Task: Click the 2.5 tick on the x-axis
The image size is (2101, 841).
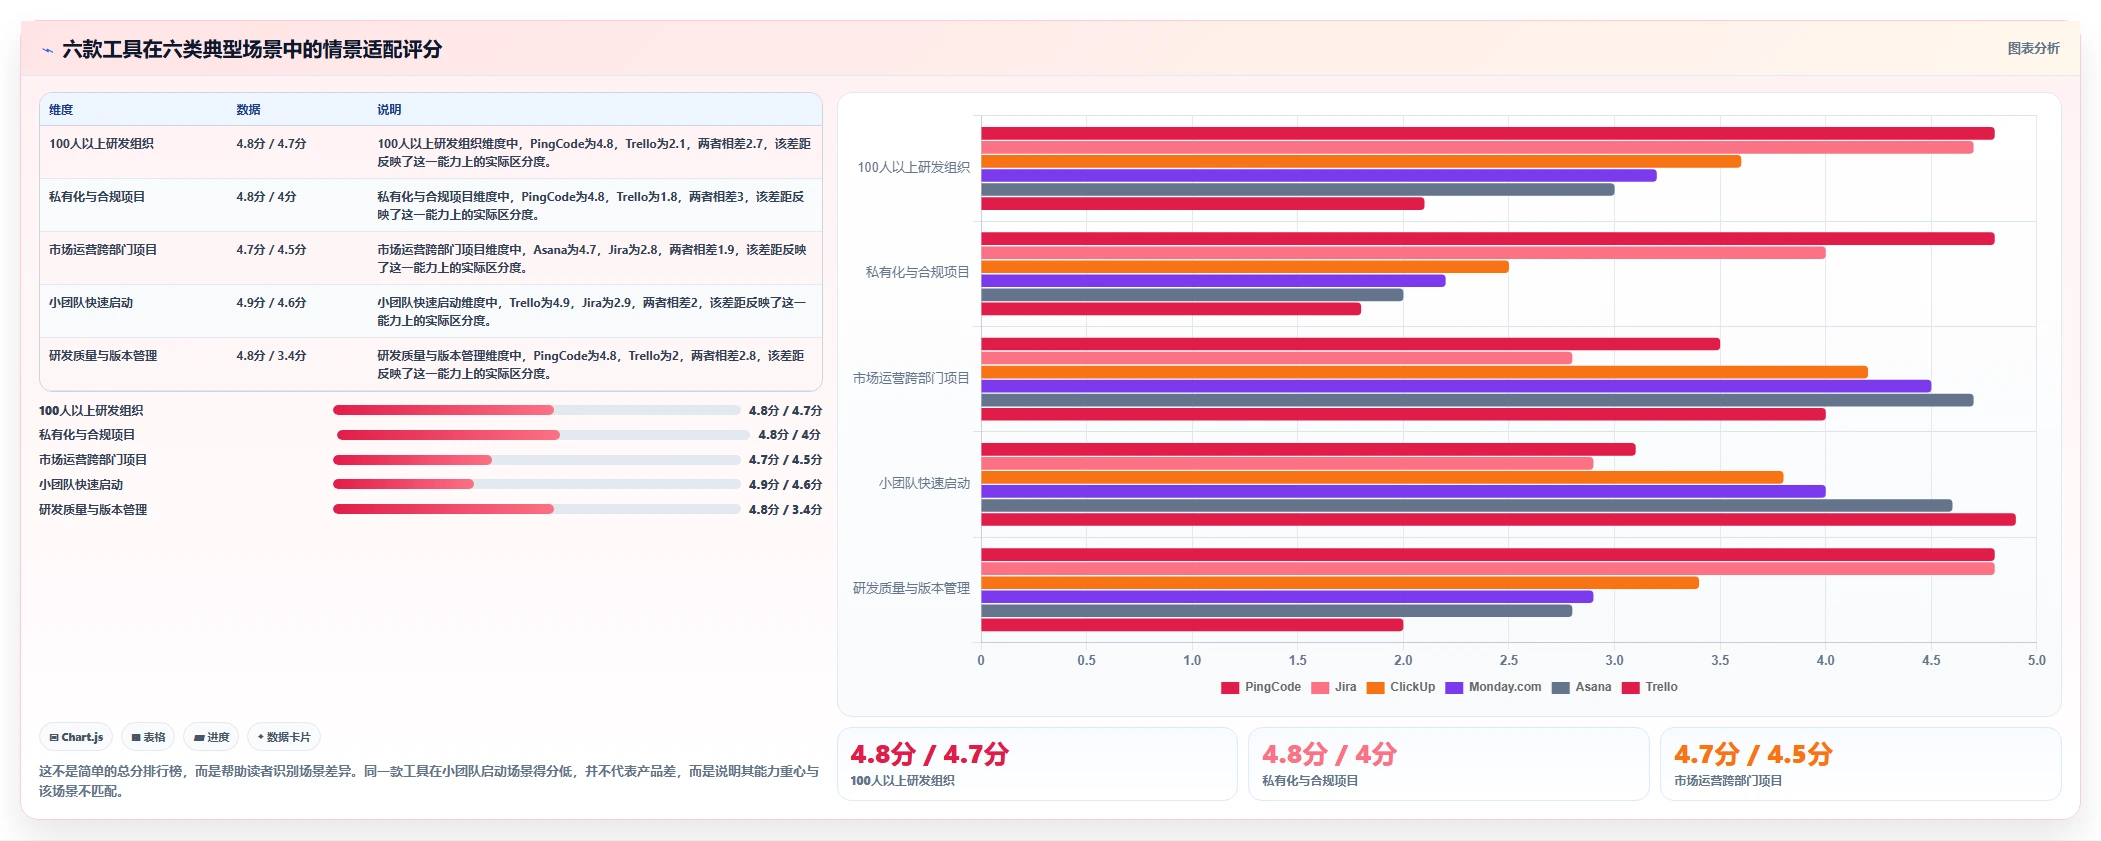Action: [x=1508, y=660]
